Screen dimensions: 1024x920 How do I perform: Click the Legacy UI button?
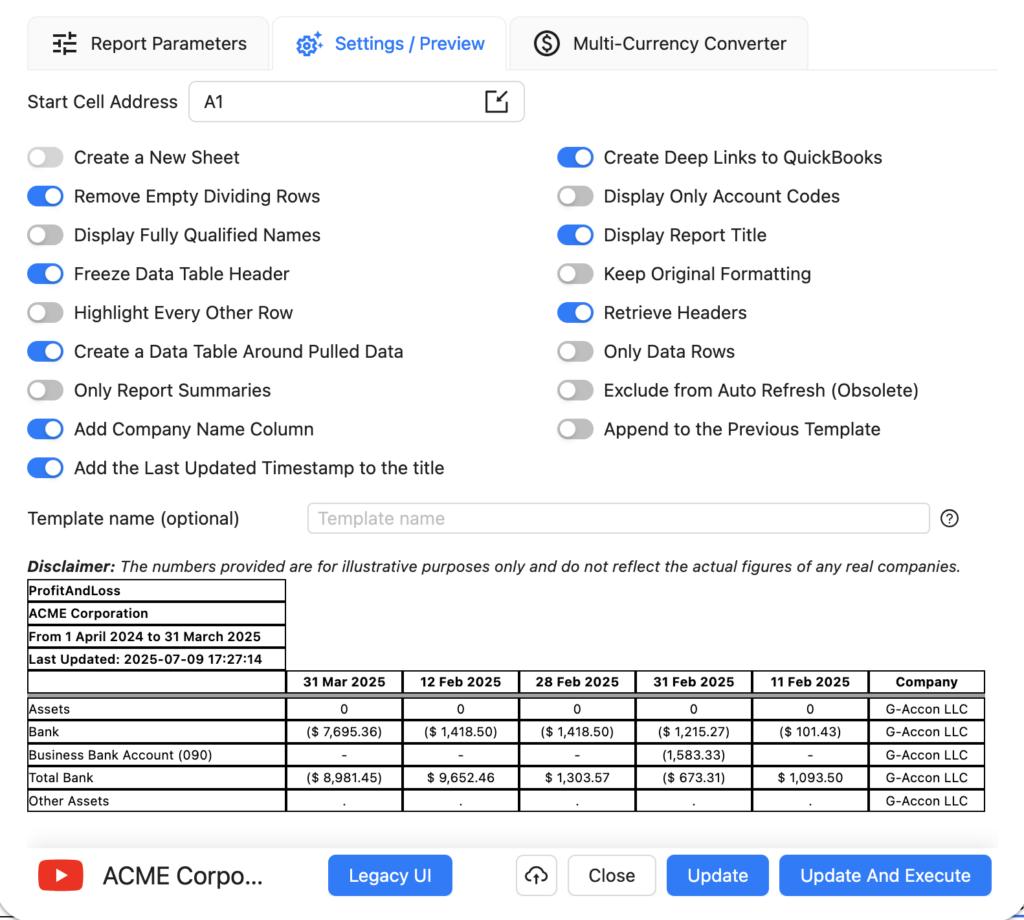point(390,876)
